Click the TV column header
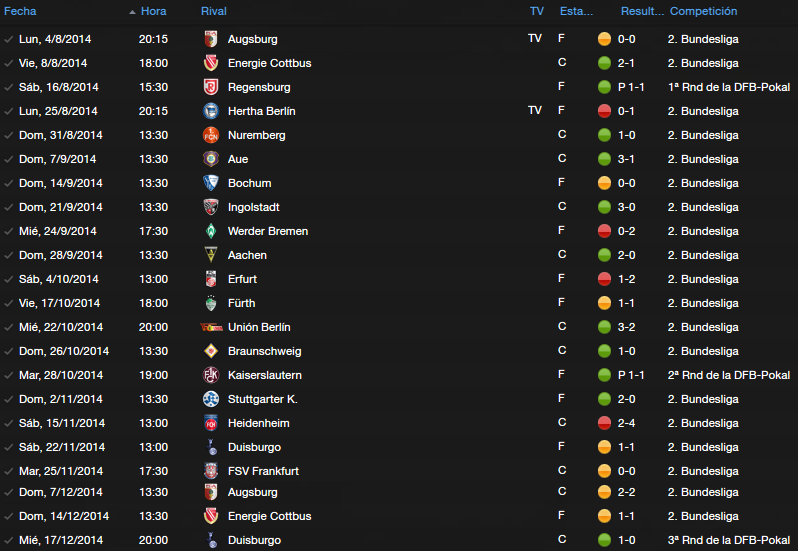 (536, 11)
